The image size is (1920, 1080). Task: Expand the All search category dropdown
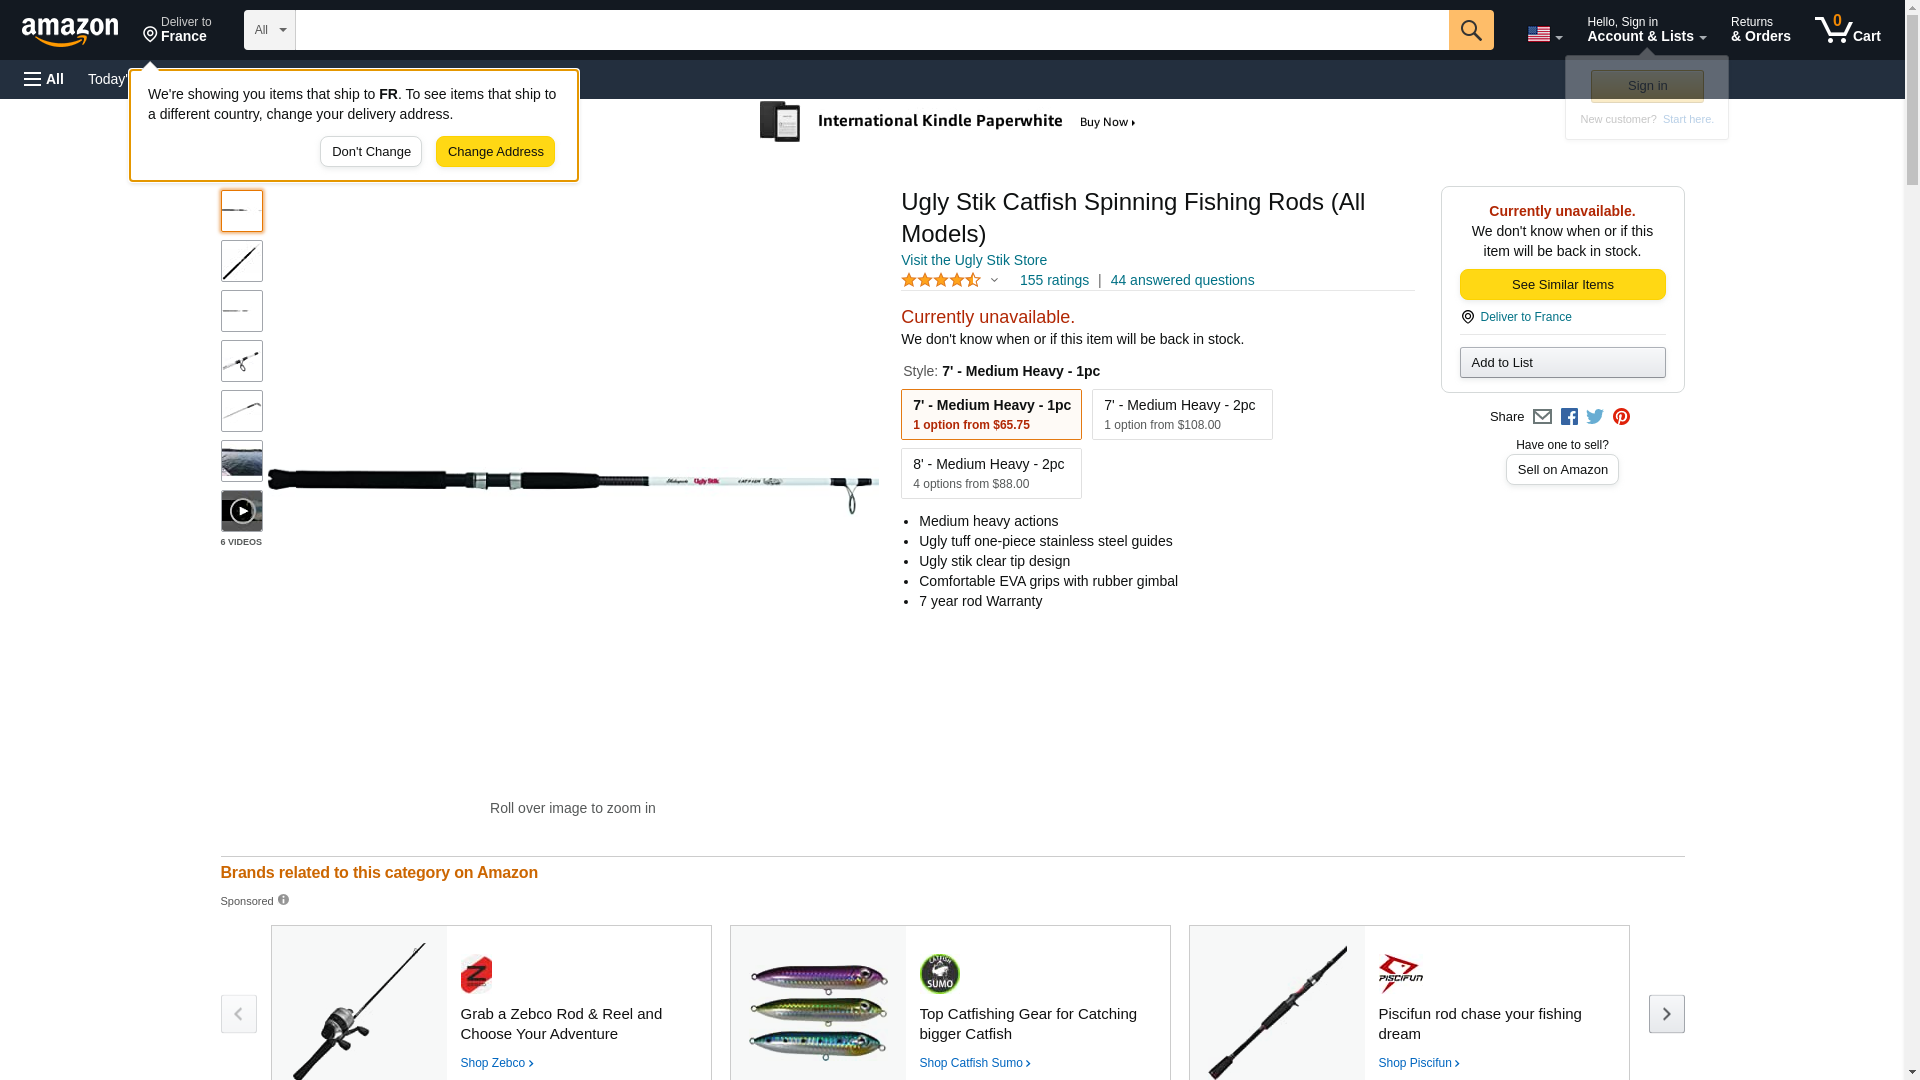tap(269, 30)
